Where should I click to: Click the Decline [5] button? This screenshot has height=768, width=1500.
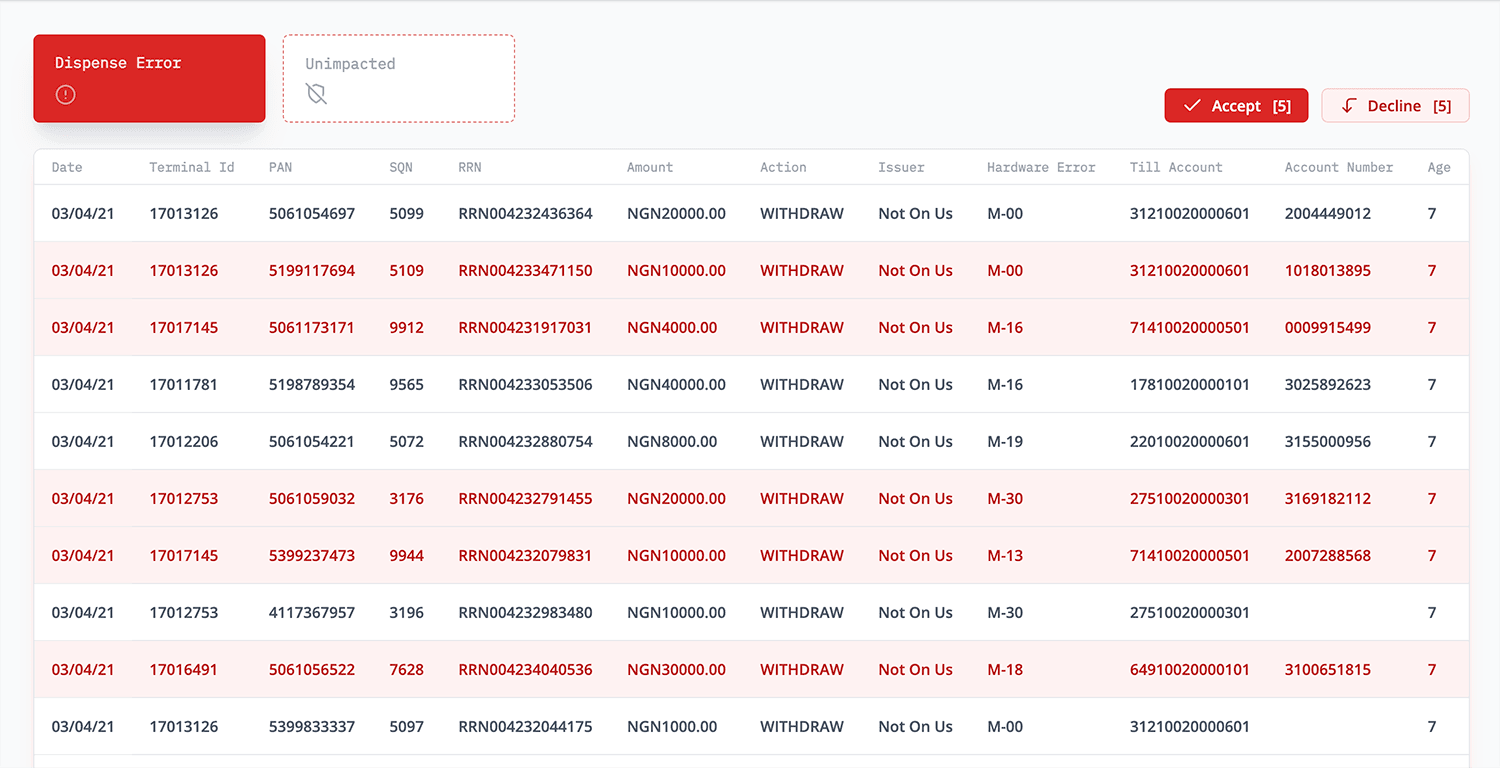click(1395, 105)
